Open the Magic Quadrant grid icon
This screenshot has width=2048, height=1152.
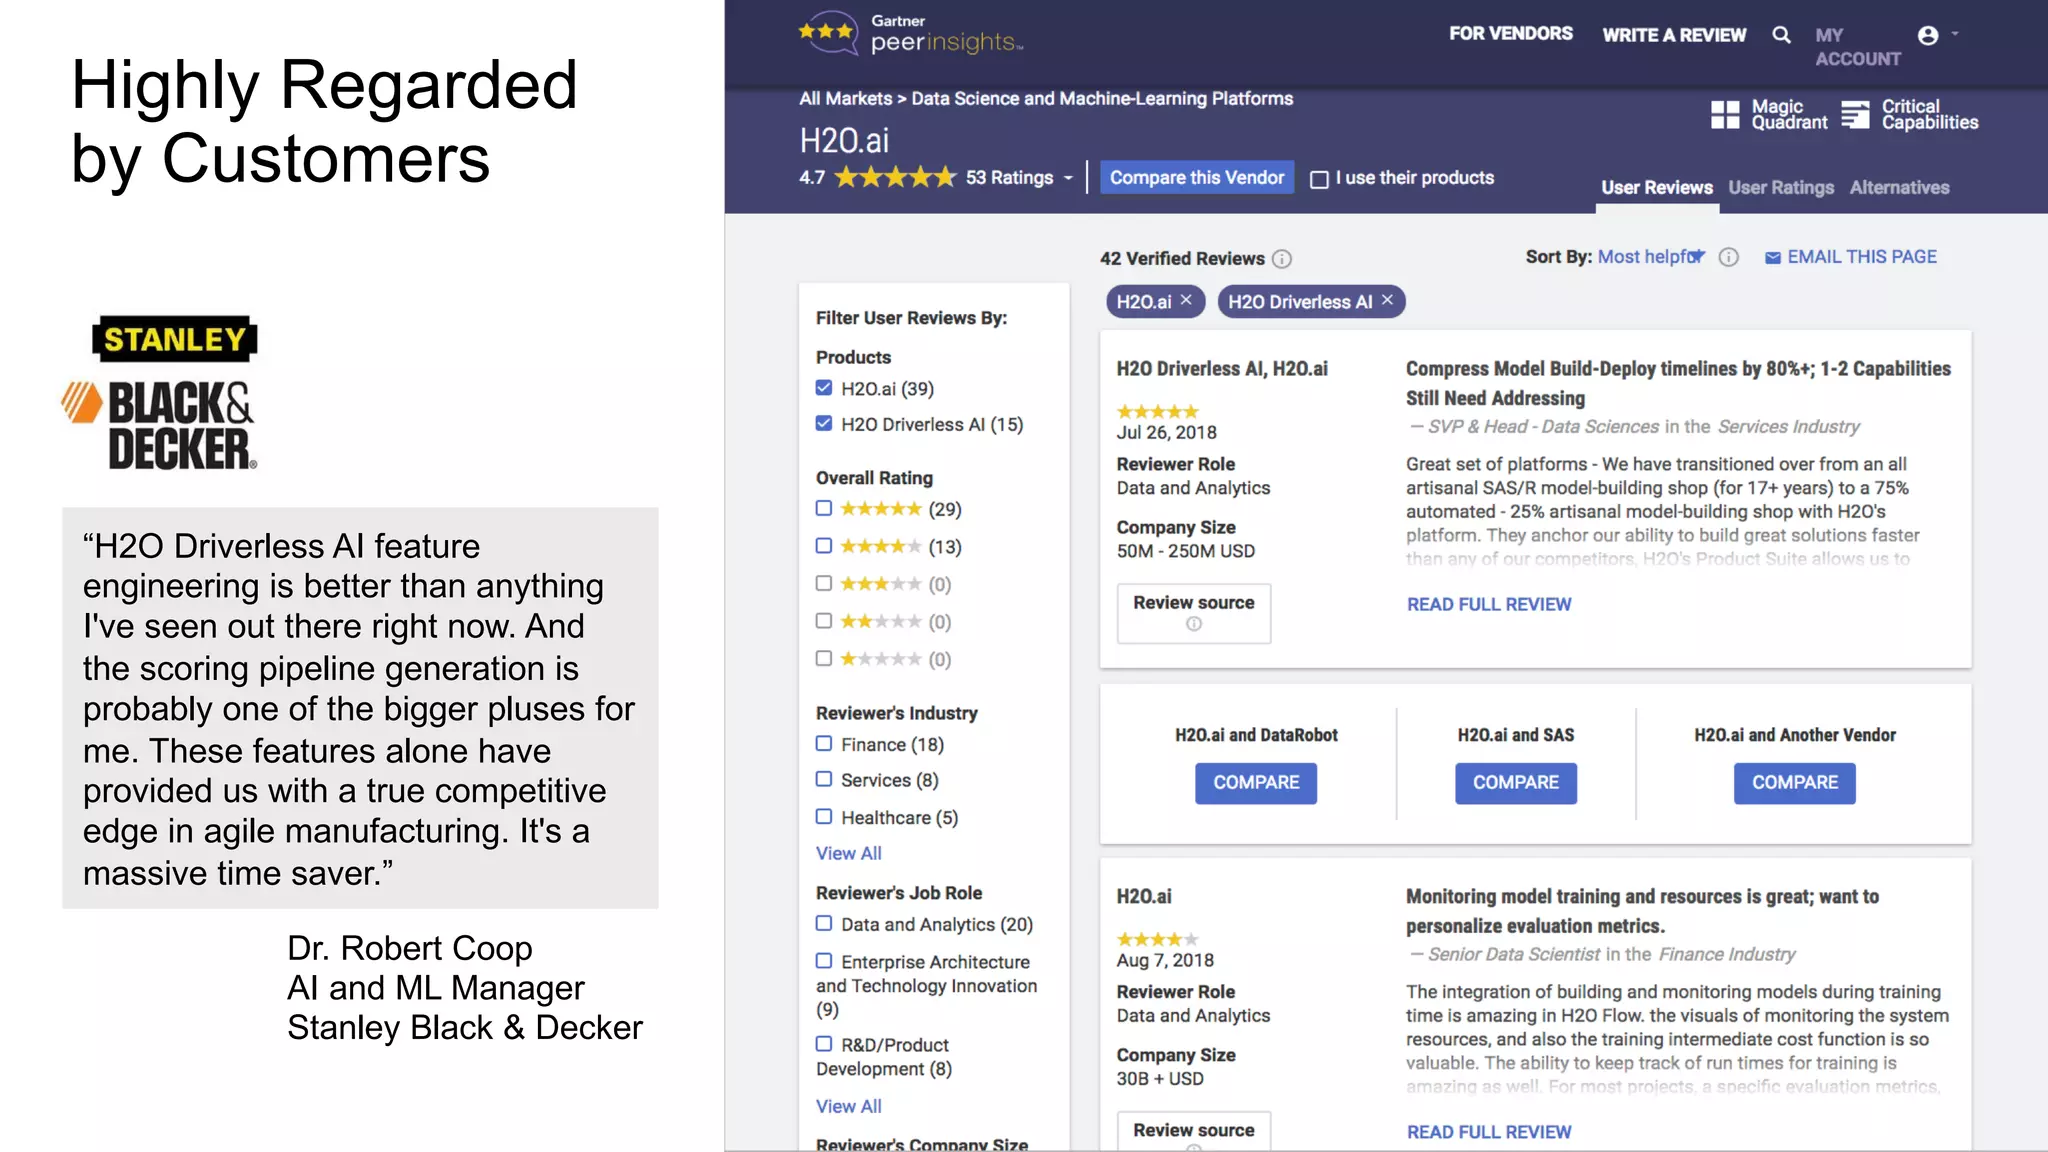click(x=1725, y=115)
